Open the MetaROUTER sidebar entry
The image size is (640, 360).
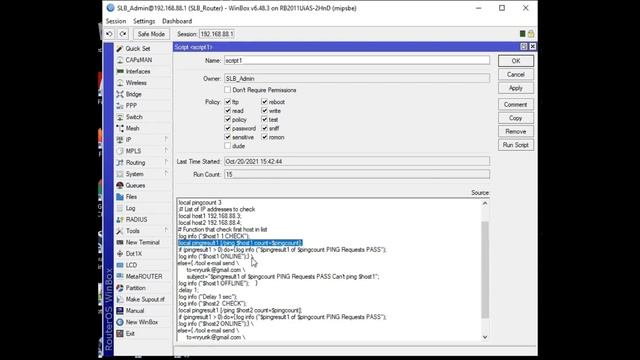point(144,277)
